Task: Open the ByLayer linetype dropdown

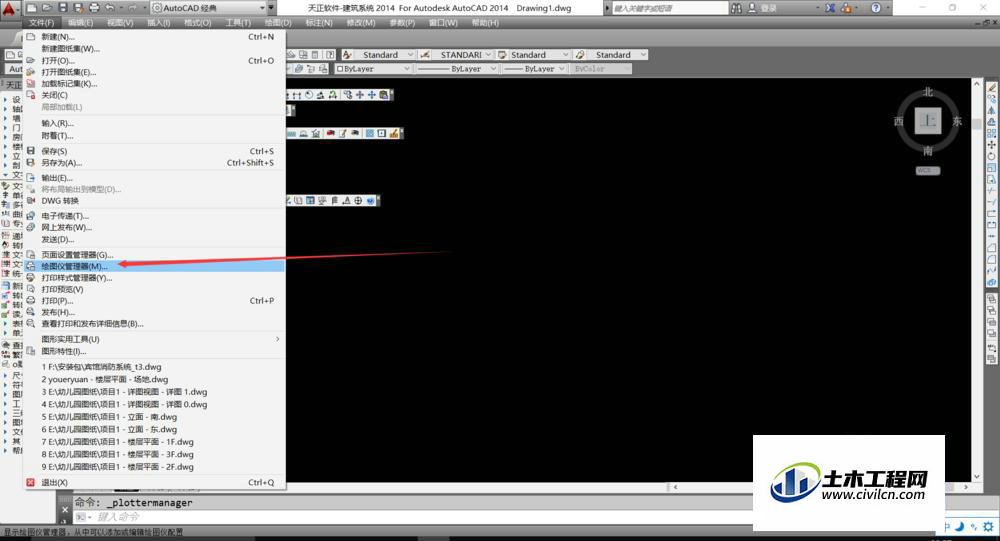Action: point(457,68)
